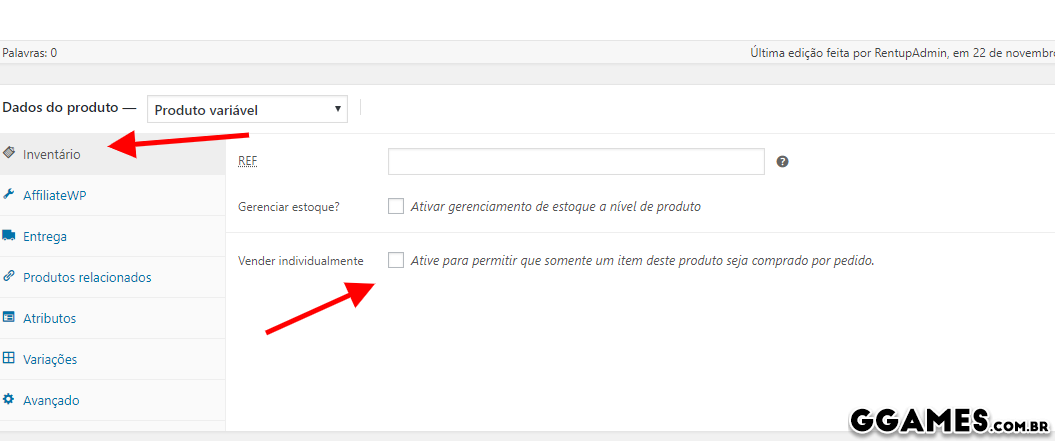Viewport: 1055px width, 441px height.
Task: Click the Dados do produto heading
Action: coord(61,108)
